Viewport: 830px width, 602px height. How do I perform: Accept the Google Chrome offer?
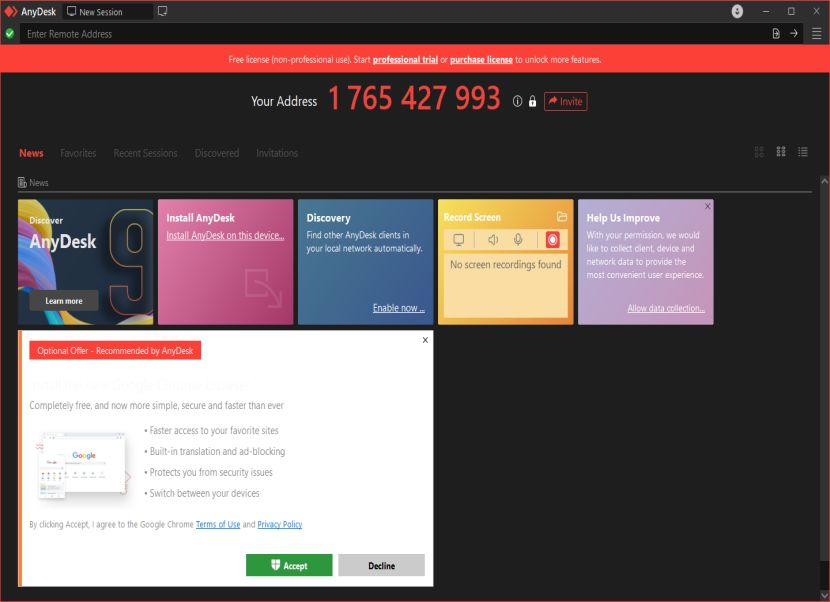point(289,565)
